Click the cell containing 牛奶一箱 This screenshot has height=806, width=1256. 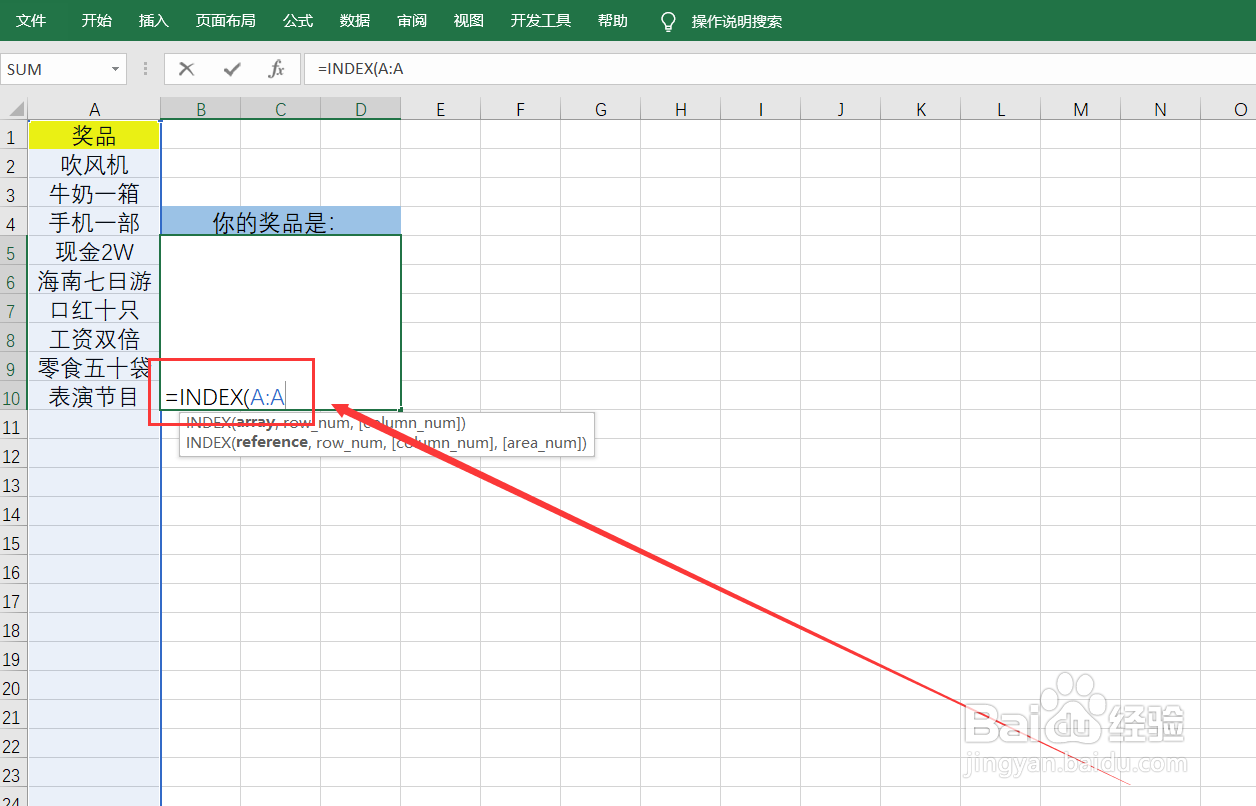click(94, 193)
